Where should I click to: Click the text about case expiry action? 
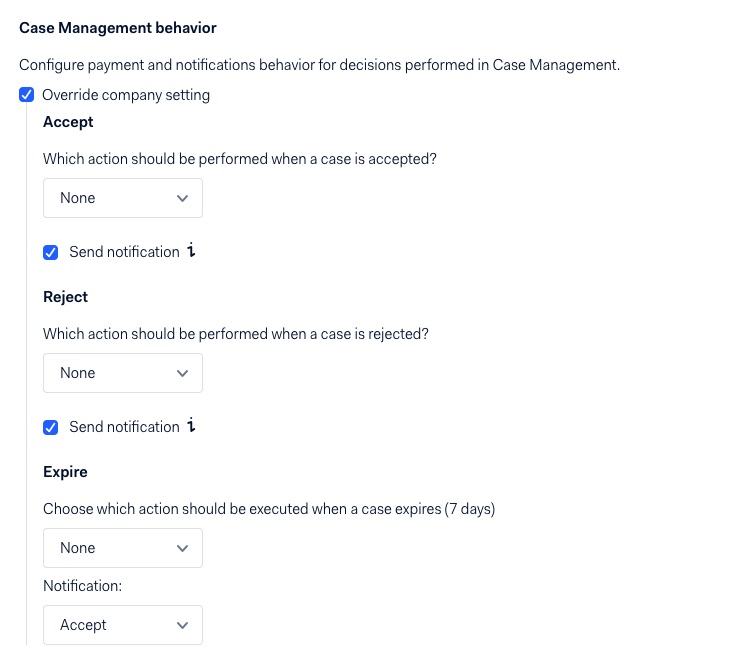(x=269, y=509)
